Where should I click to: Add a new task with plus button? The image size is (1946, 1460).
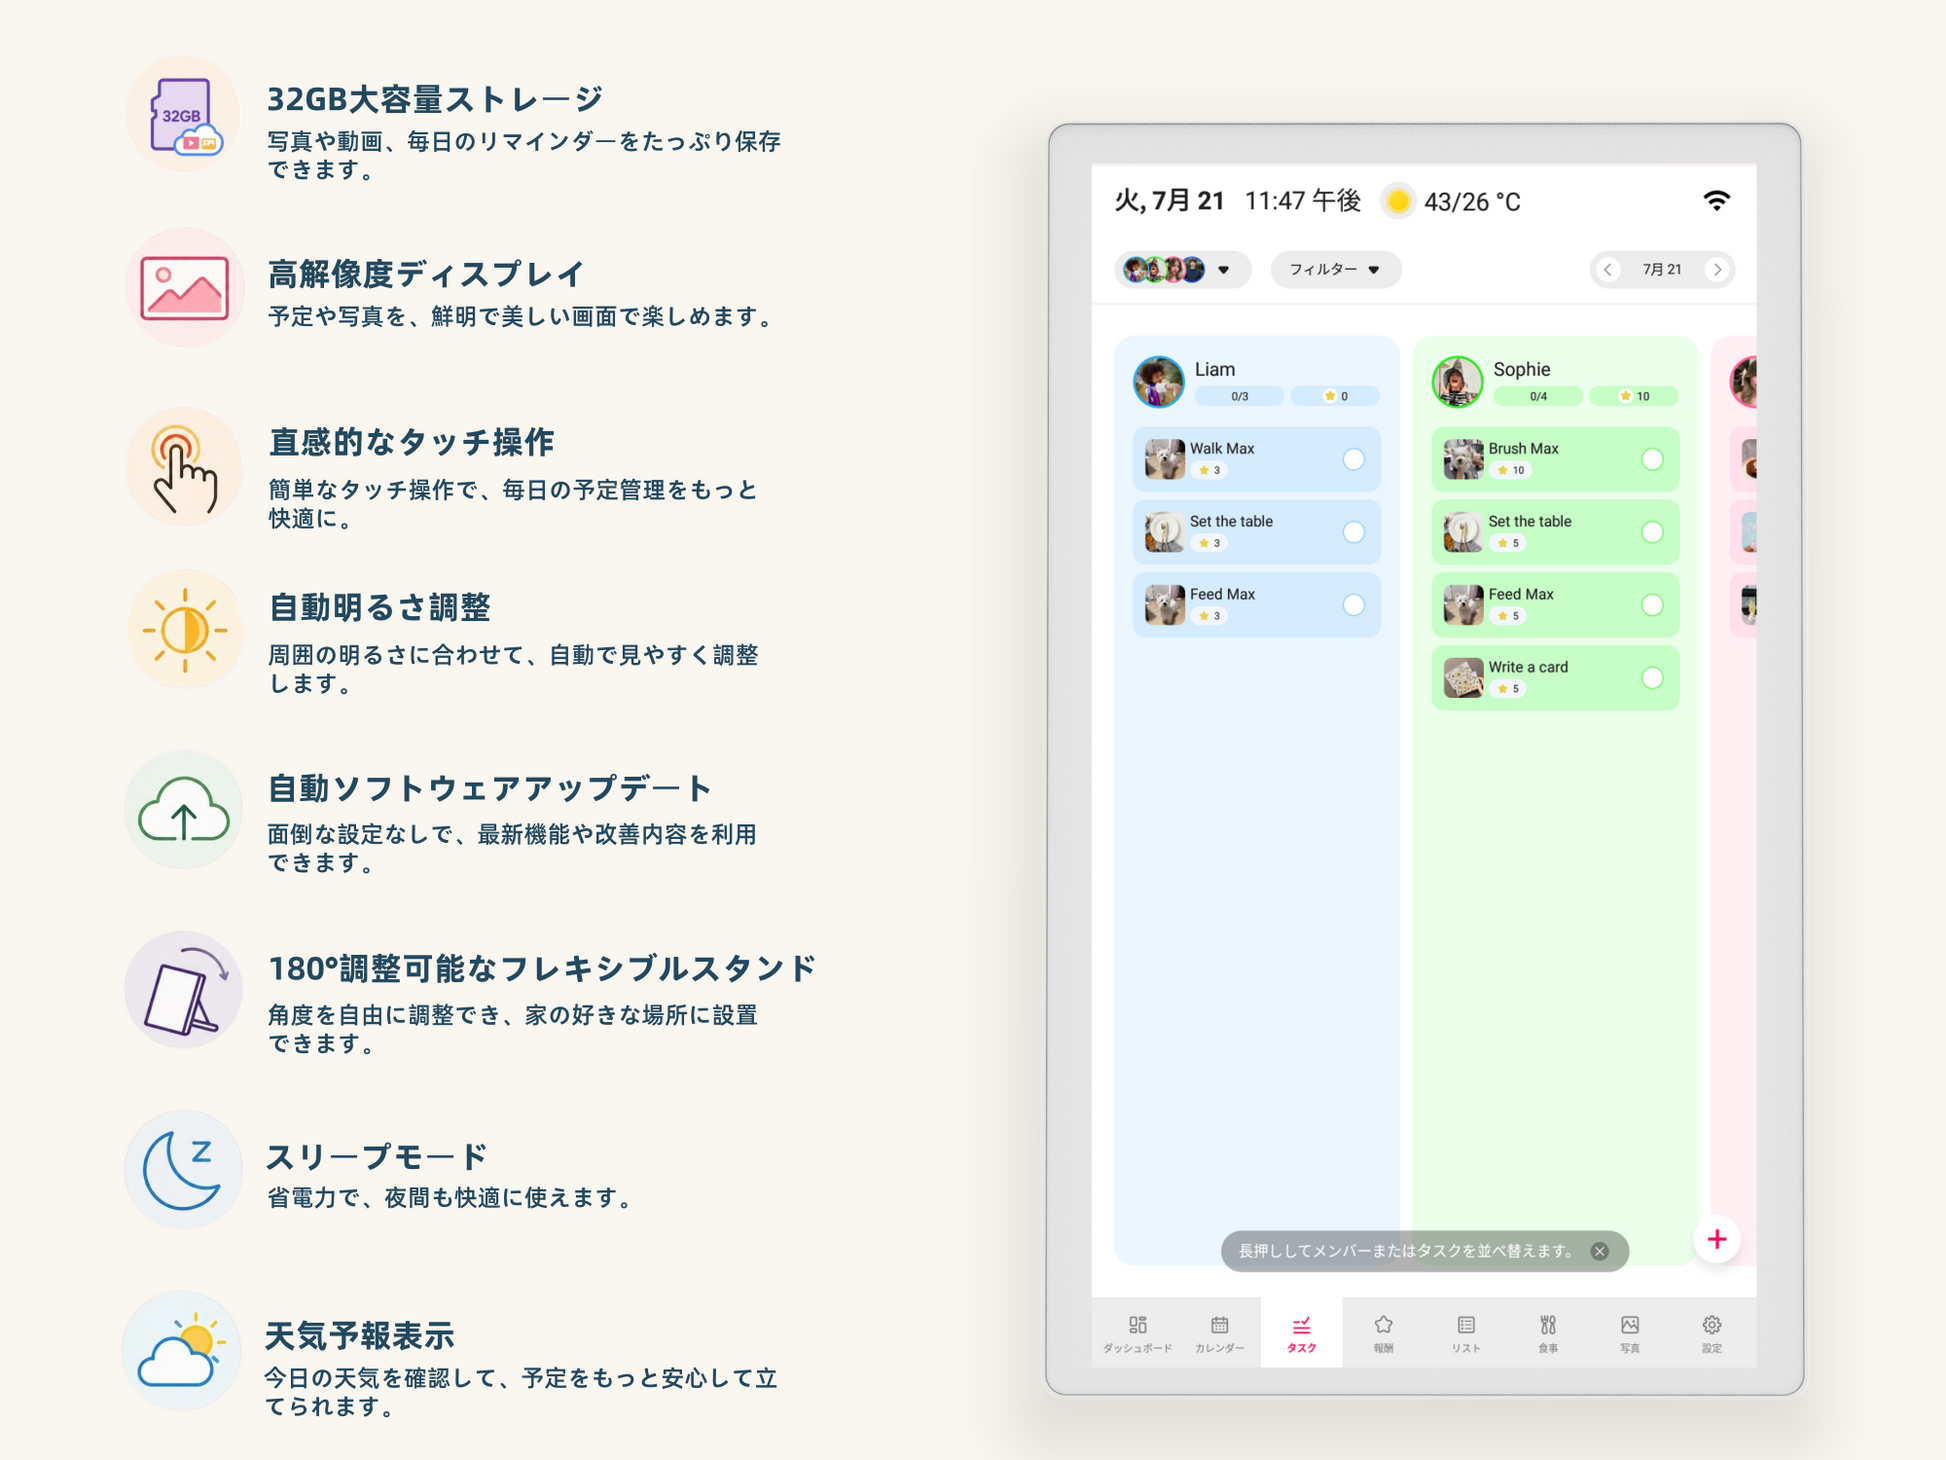coord(1717,1240)
